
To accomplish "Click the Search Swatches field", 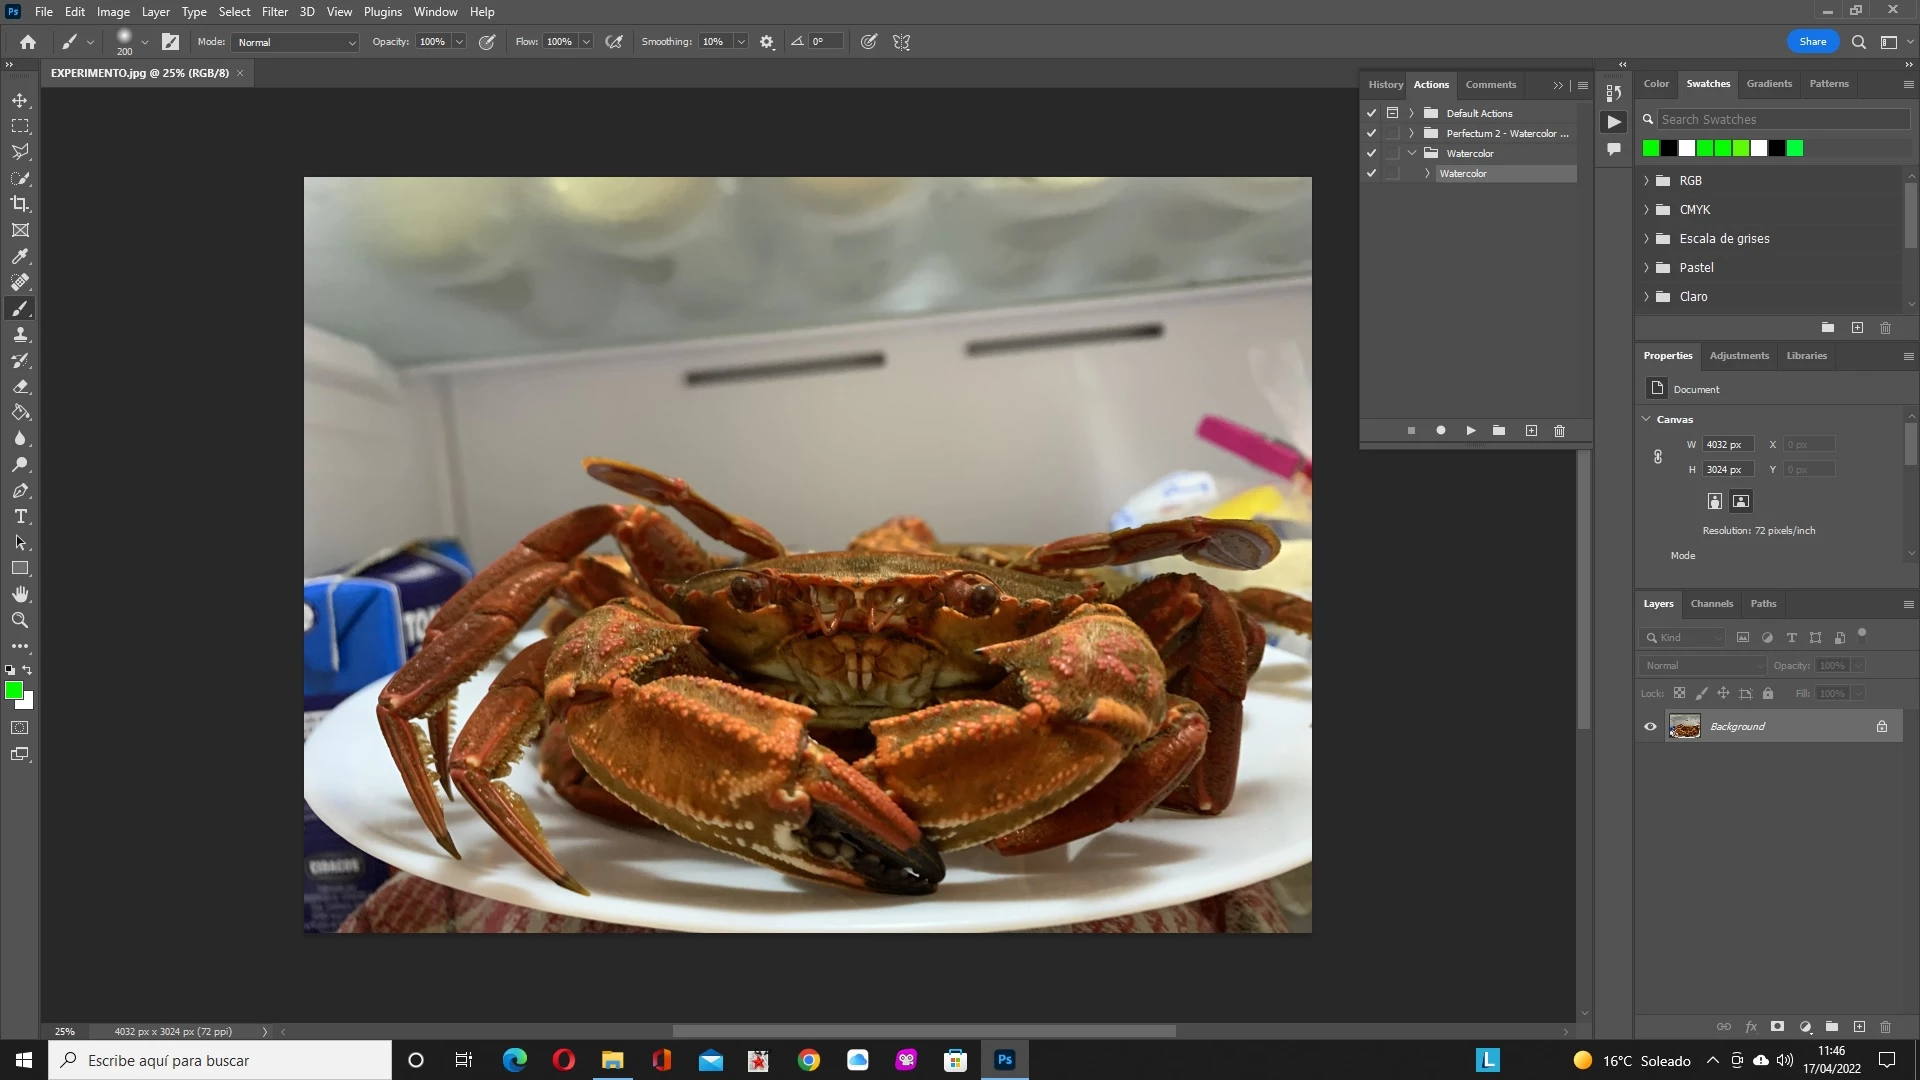I will coord(1782,119).
